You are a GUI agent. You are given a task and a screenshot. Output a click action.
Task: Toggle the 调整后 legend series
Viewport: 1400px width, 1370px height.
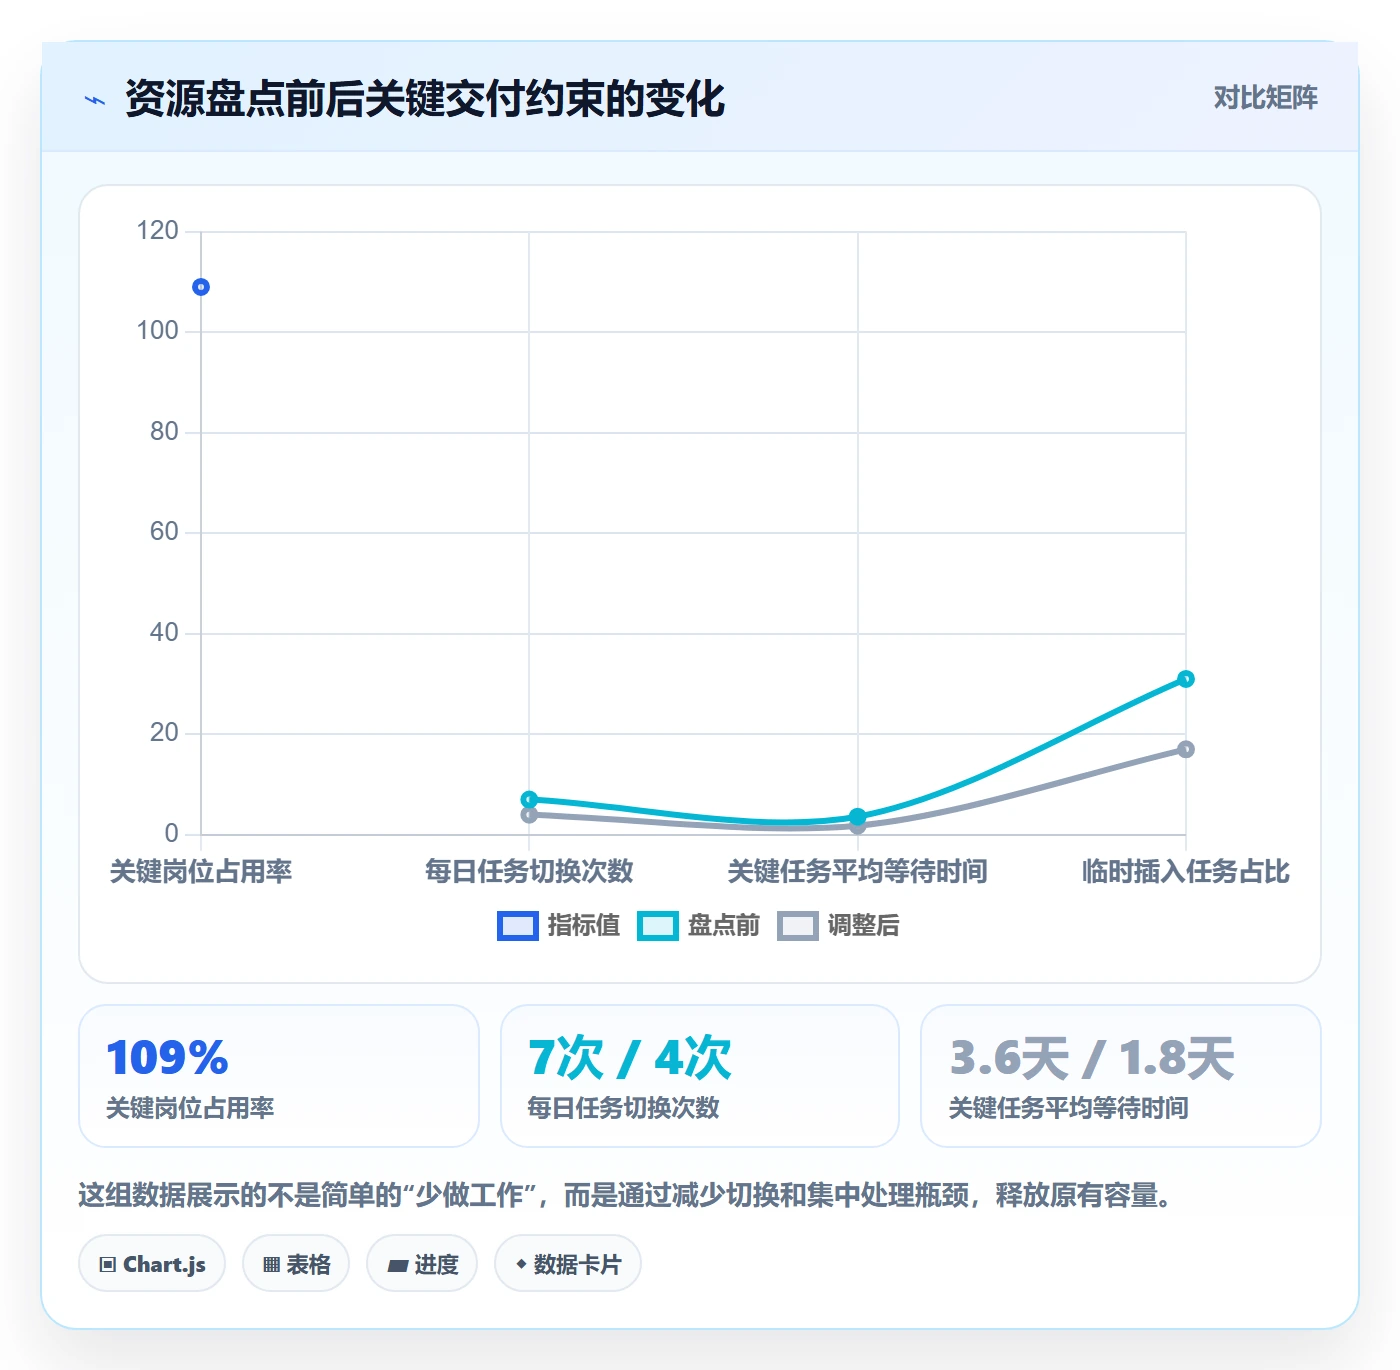point(838,926)
